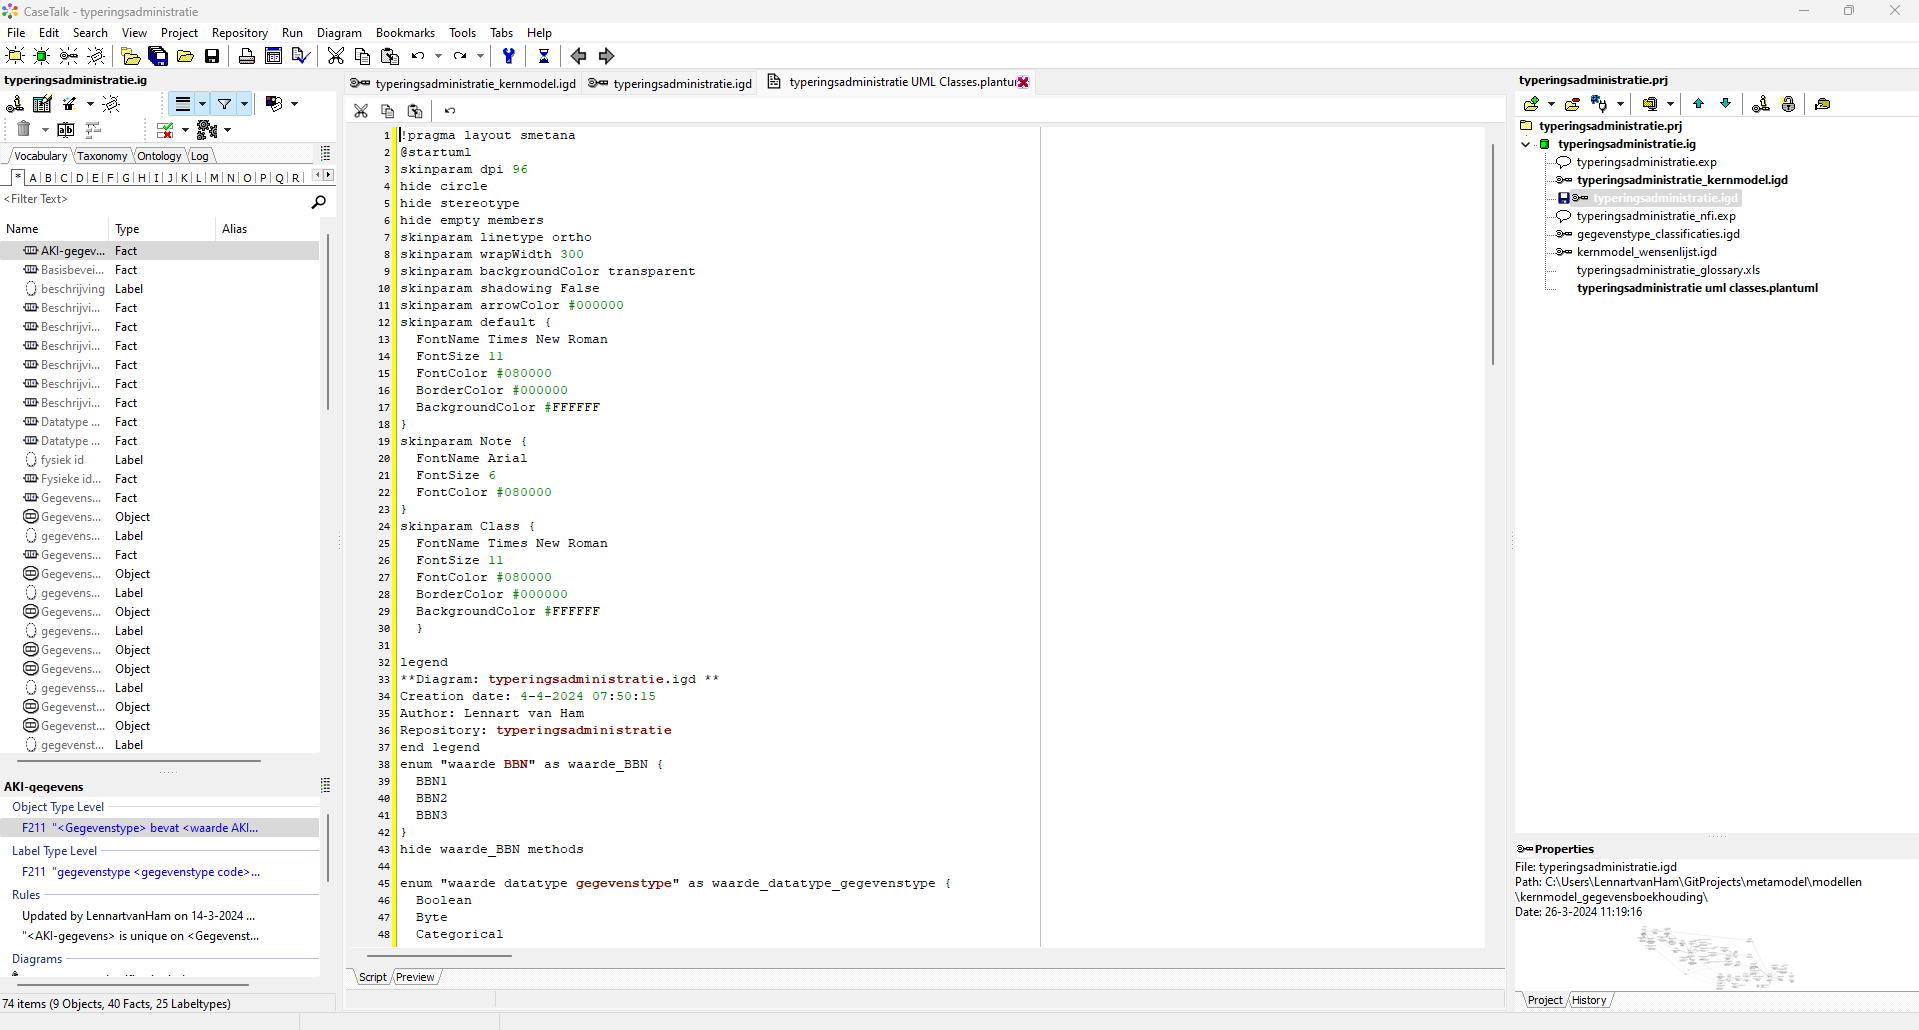Click the back arrow navigation icon
1919x1030 pixels.
point(578,56)
